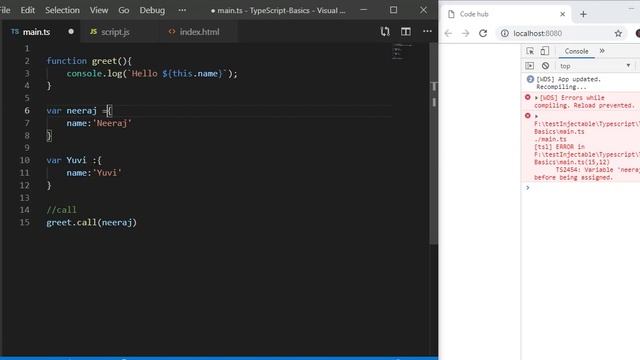Go forward in the browser

pos(465,33)
